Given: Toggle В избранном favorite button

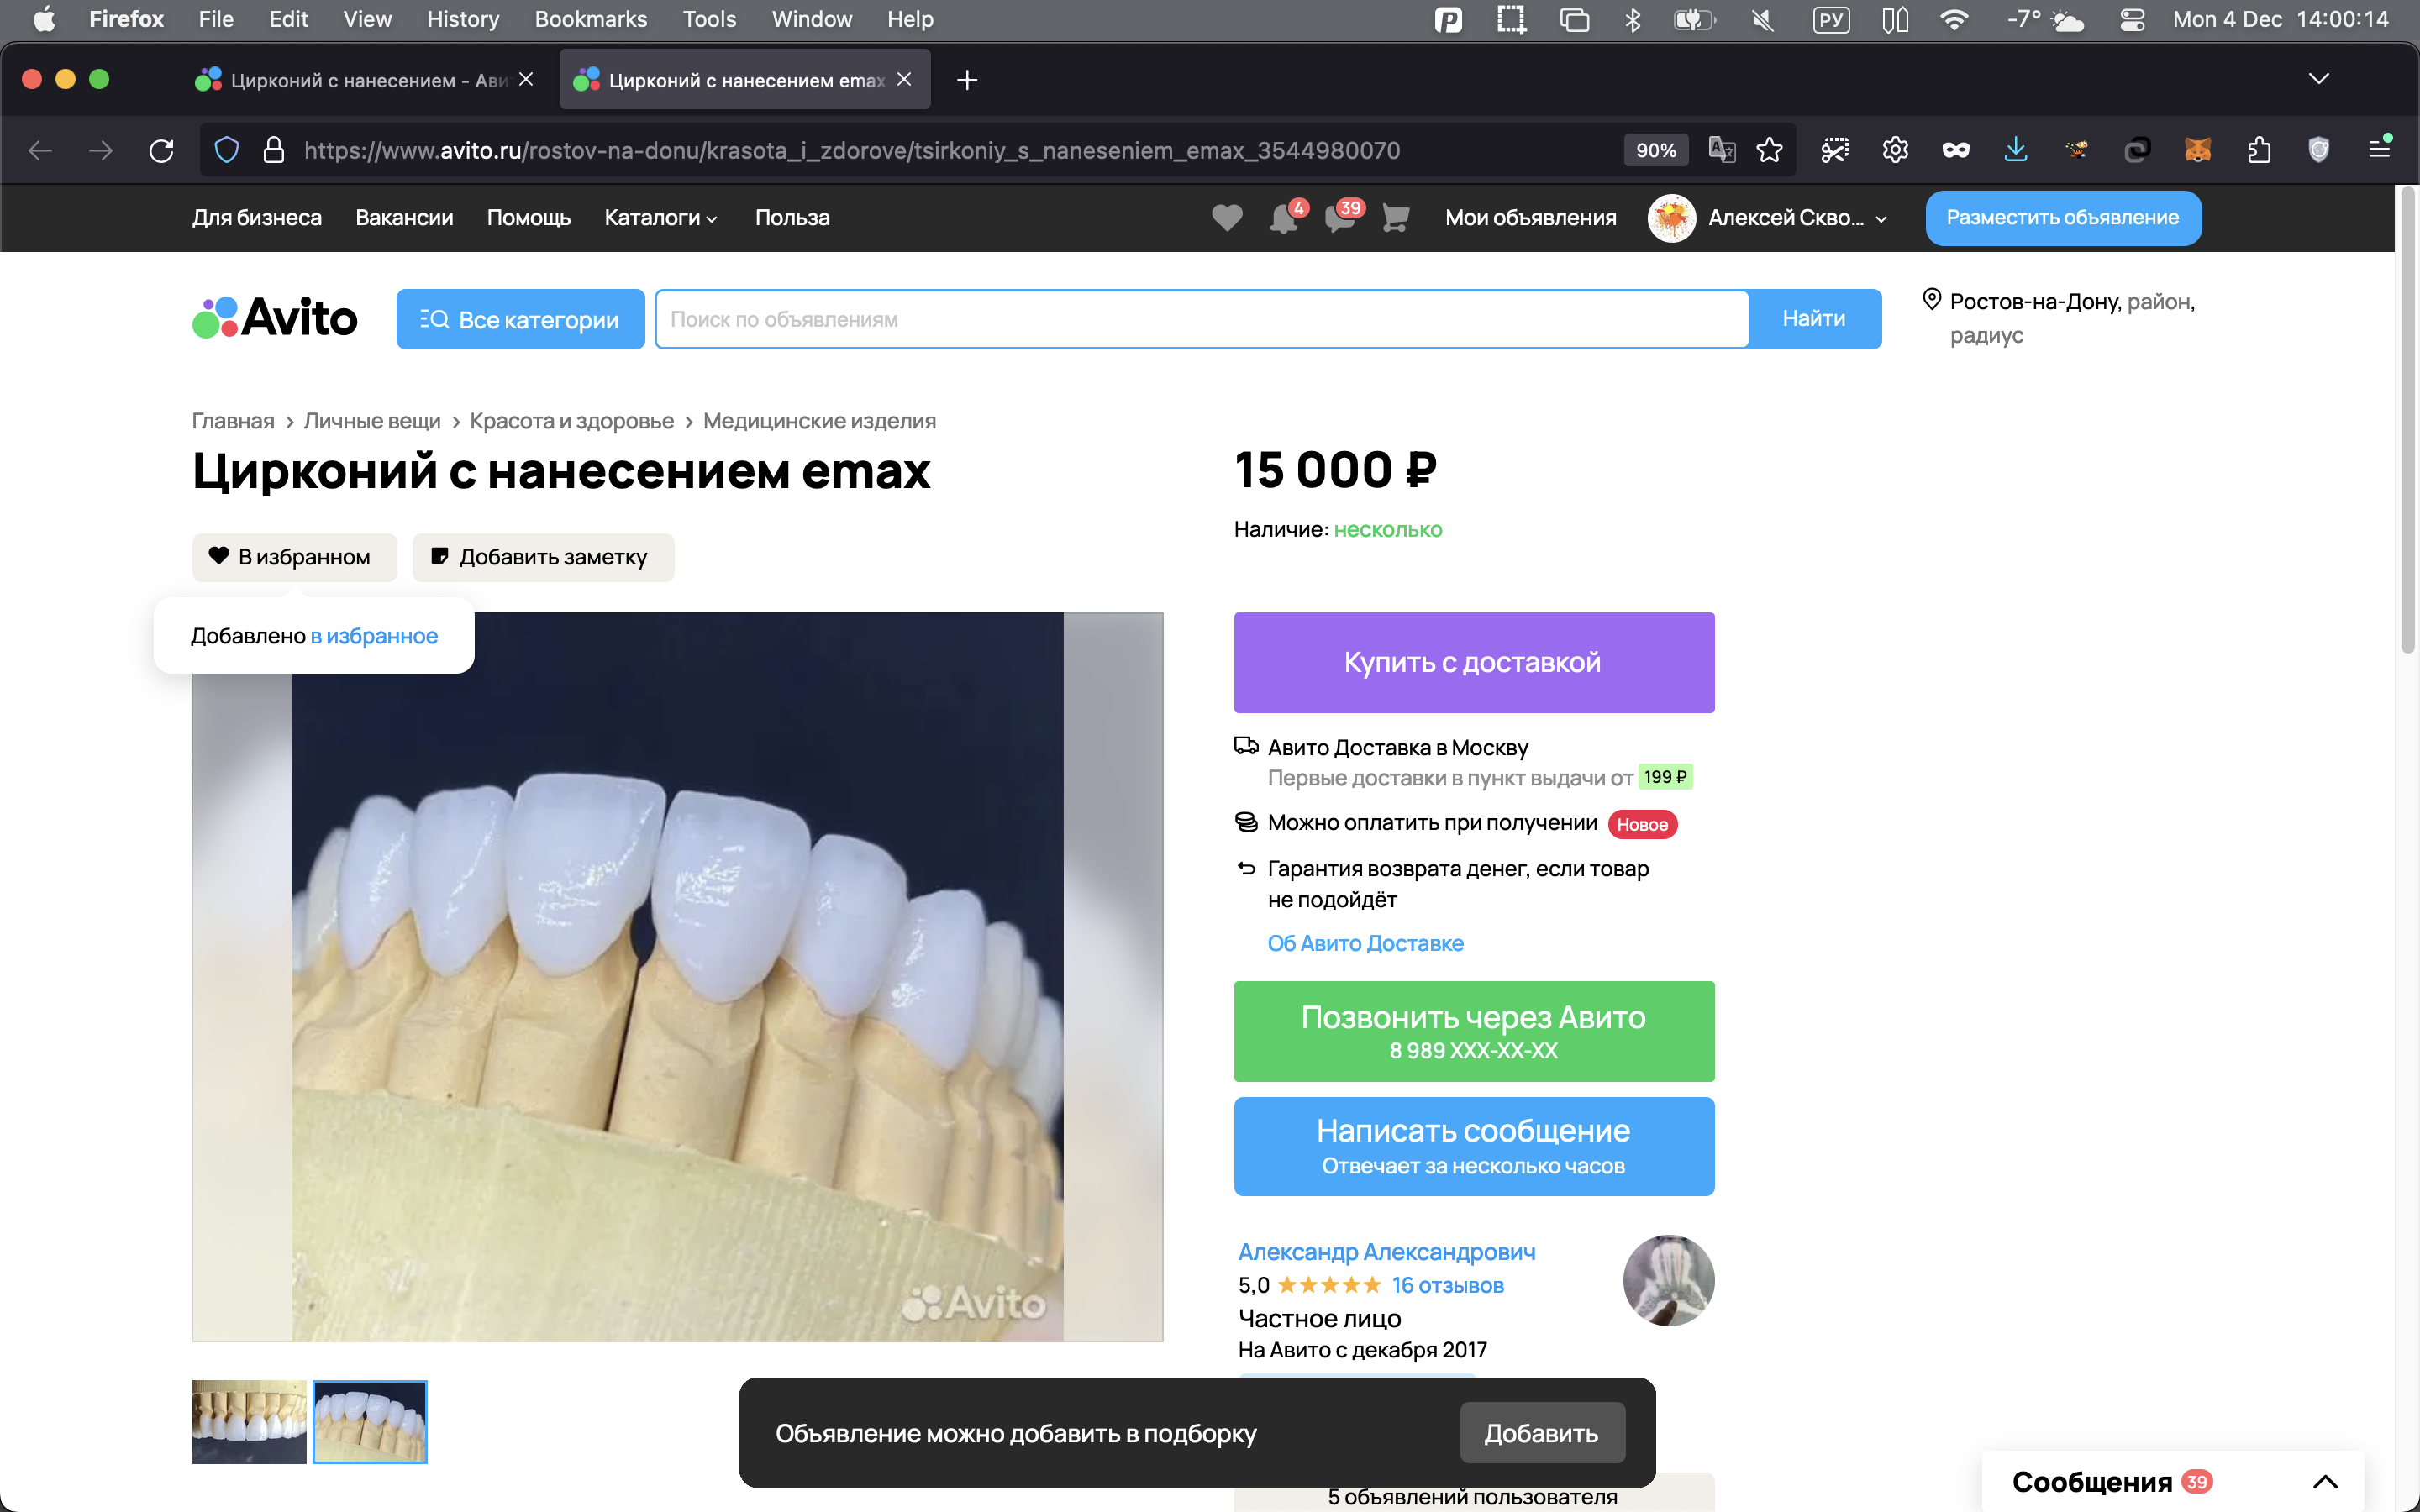Looking at the screenshot, I should (x=294, y=557).
